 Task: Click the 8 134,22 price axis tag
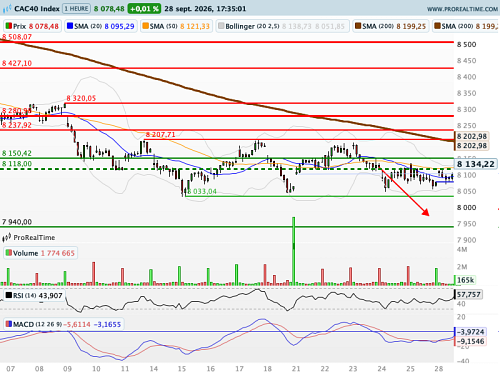(x=476, y=164)
